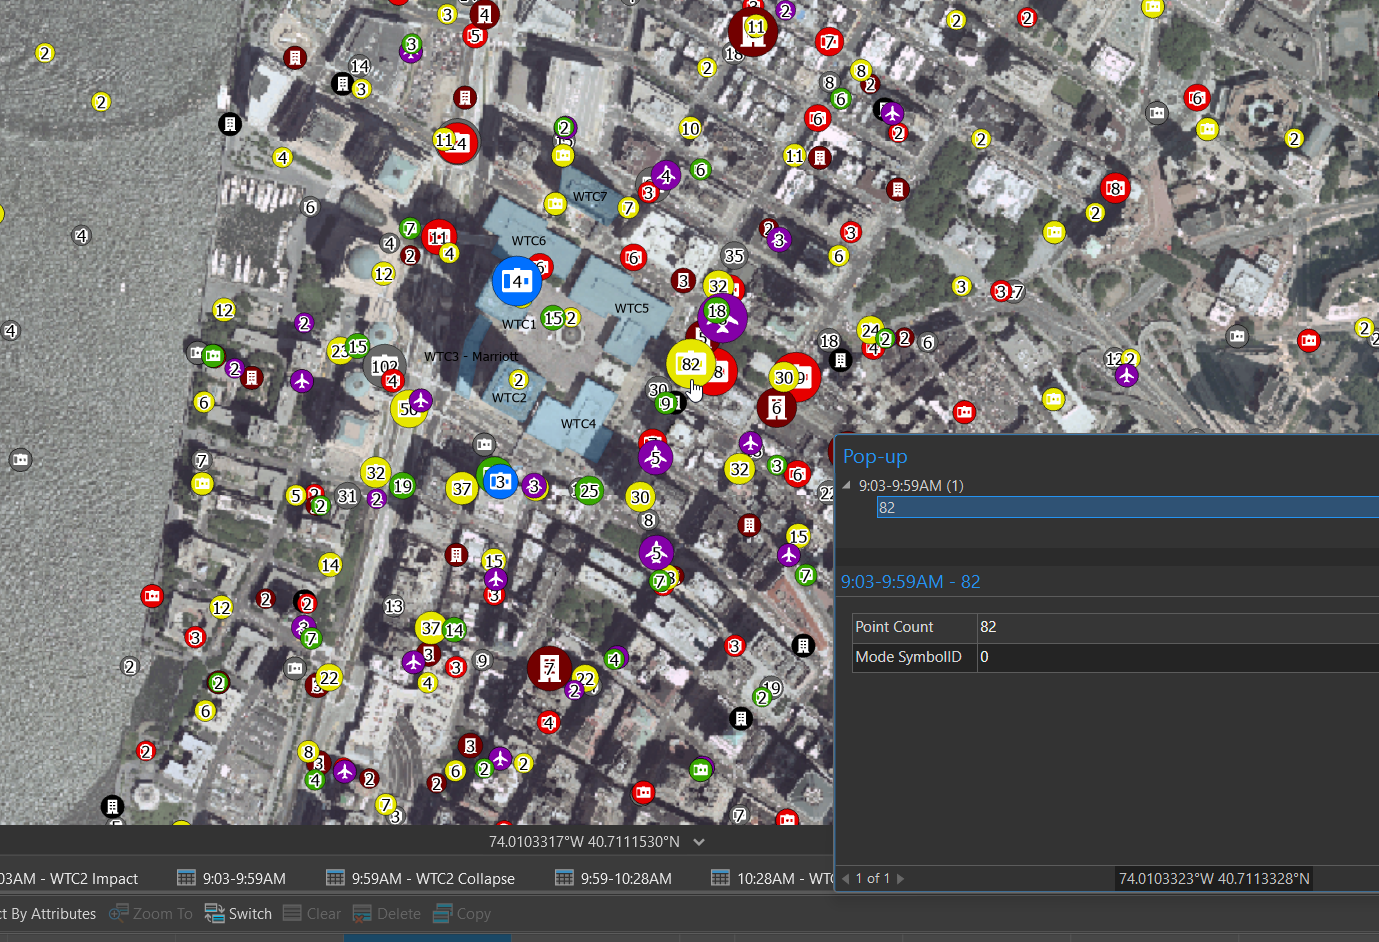Click the table icon beside 9:03-9:59AM tab

click(x=186, y=878)
